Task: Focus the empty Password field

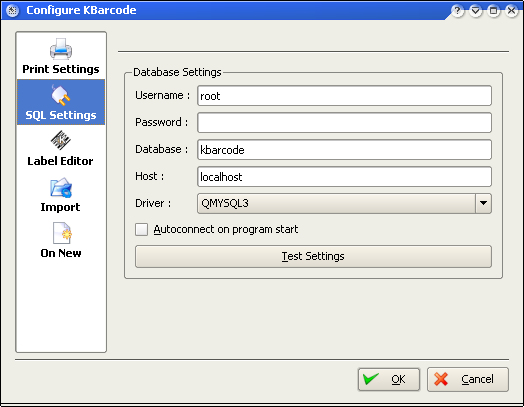Action: (x=344, y=123)
